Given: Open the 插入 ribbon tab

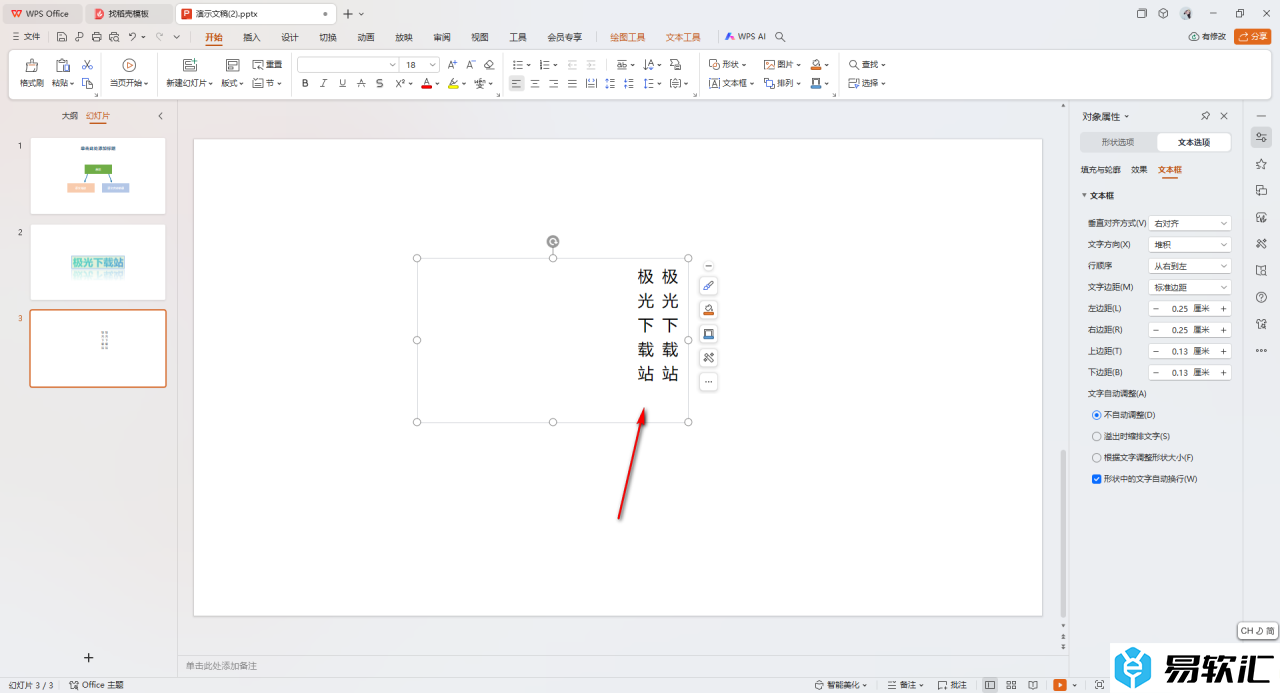Looking at the screenshot, I should tap(252, 37).
